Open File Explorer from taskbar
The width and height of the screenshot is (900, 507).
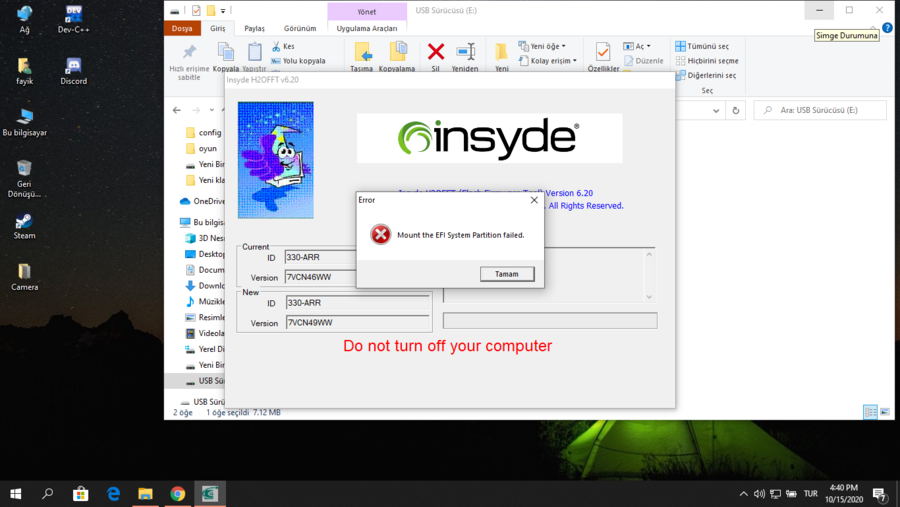145,494
